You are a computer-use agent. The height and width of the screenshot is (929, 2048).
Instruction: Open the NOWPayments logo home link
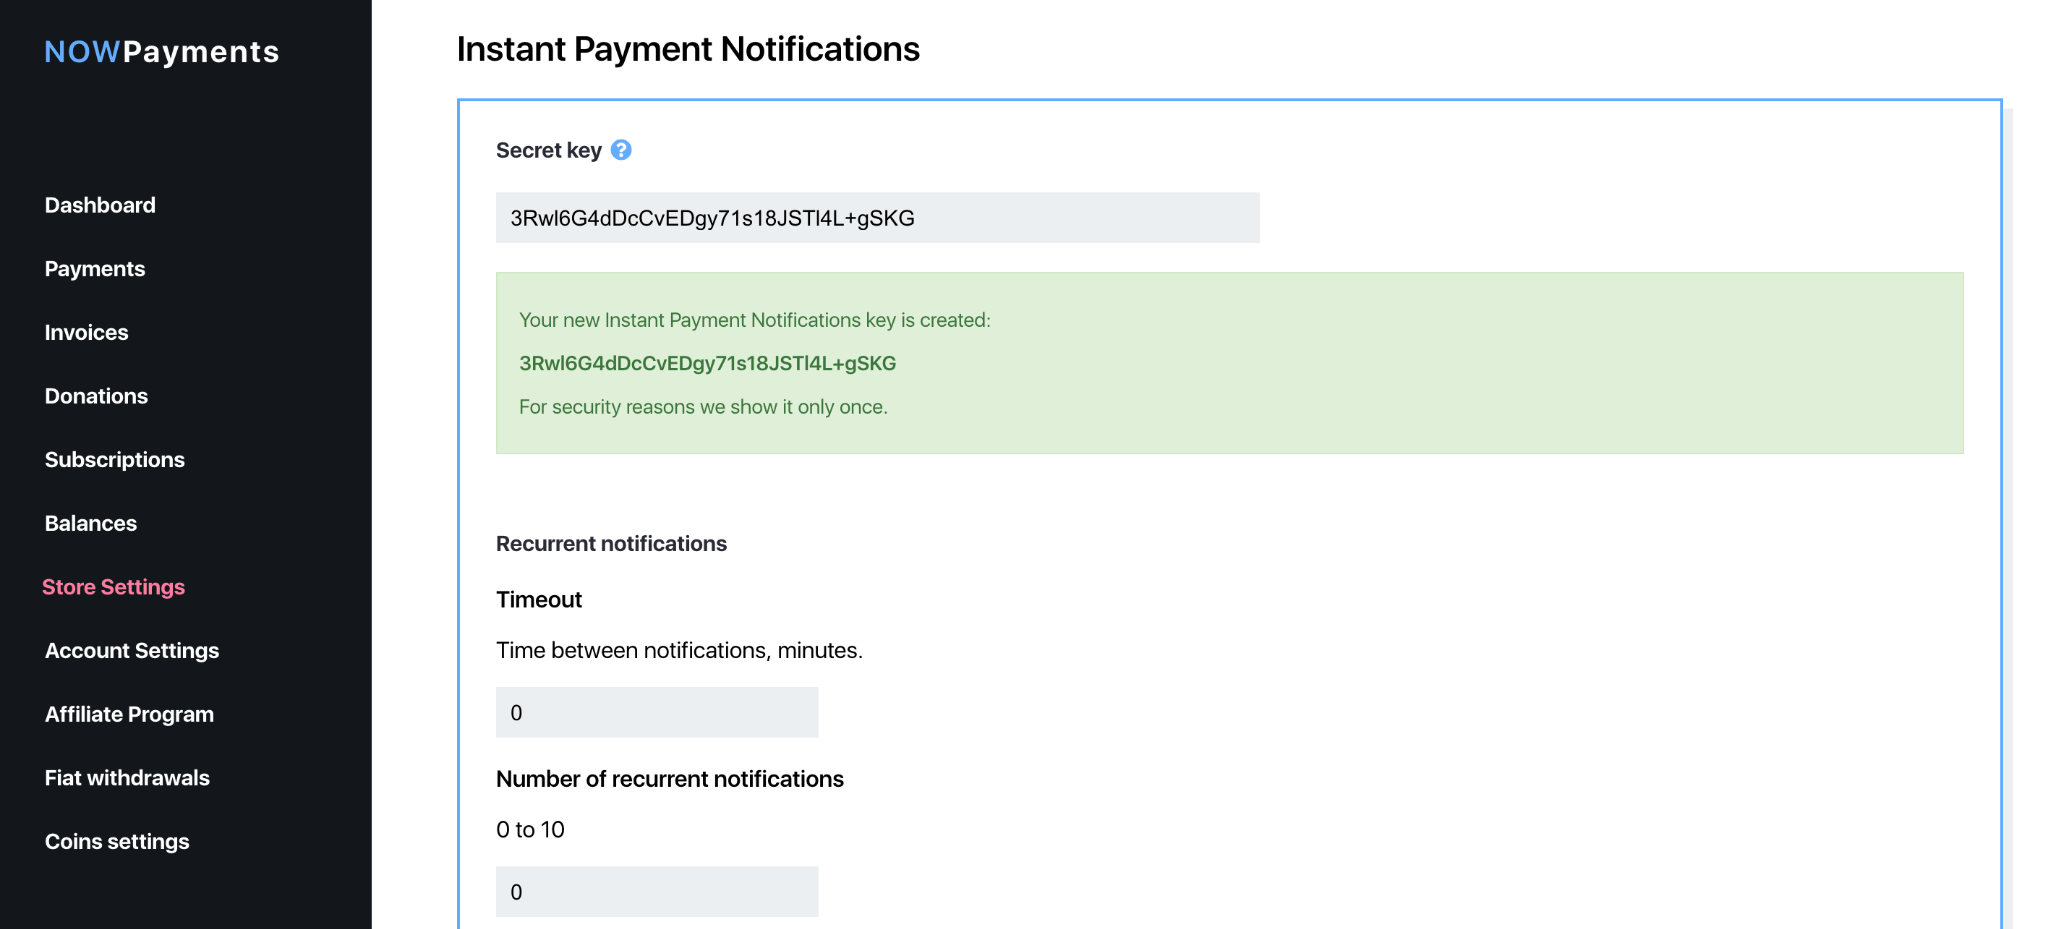[162, 52]
